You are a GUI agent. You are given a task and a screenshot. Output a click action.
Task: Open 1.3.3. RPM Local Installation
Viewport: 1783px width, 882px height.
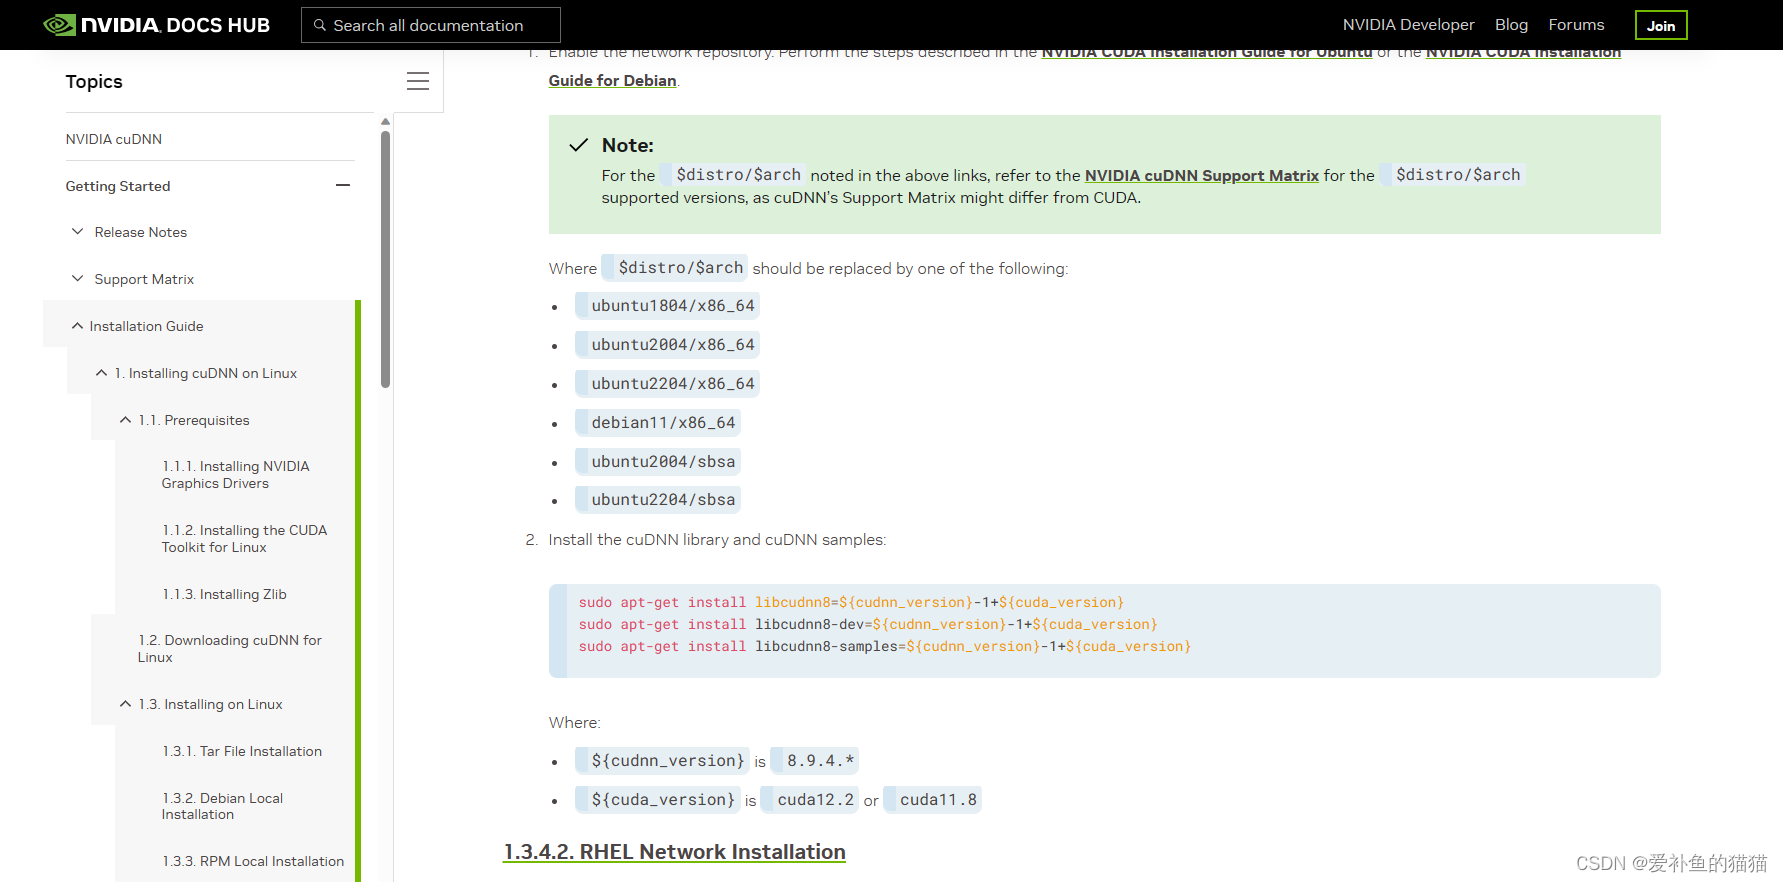click(x=253, y=861)
